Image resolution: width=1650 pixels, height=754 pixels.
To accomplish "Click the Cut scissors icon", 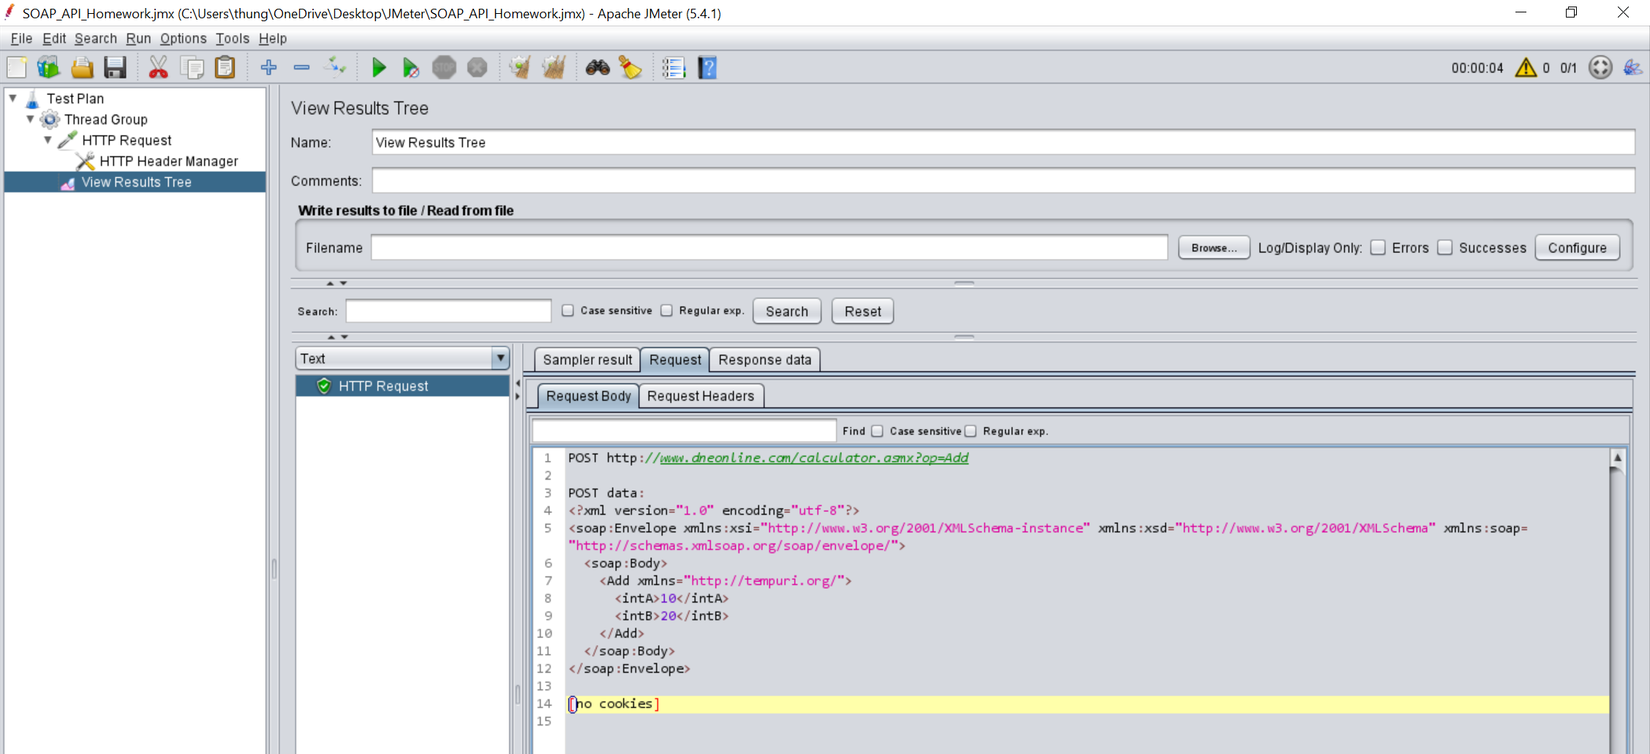I will 158,68.
